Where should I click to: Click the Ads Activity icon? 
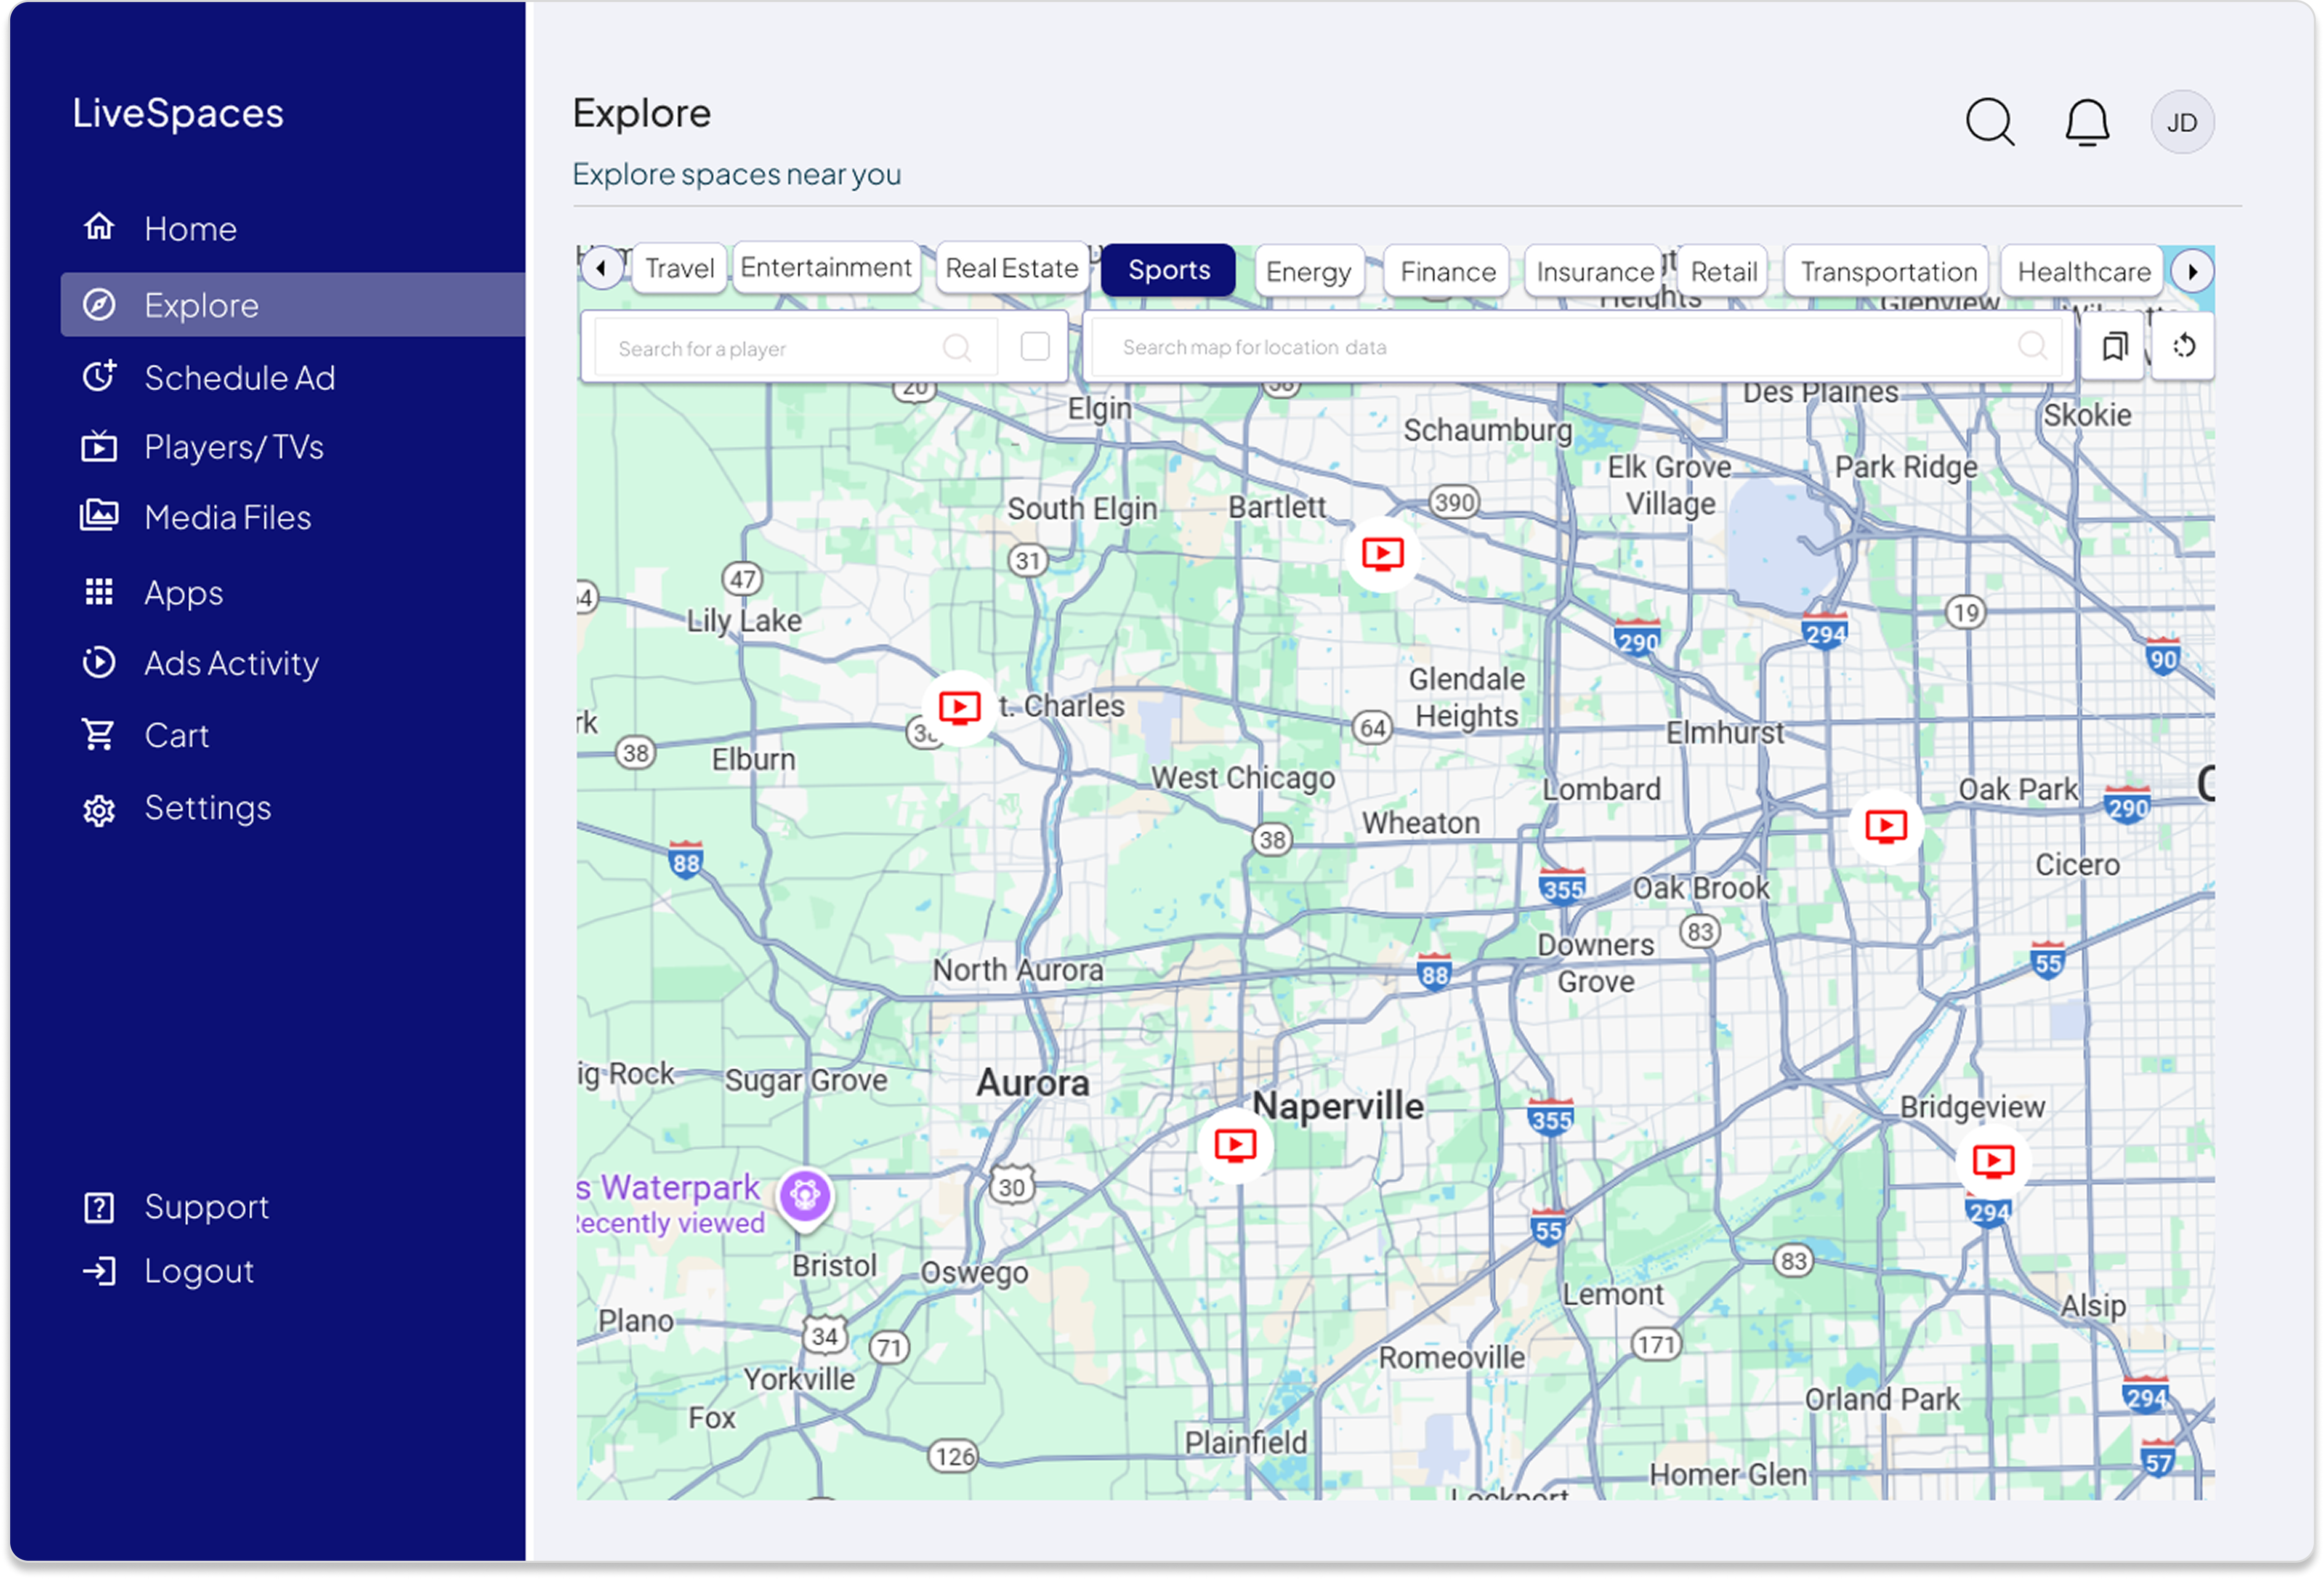[x=98, y=662]
